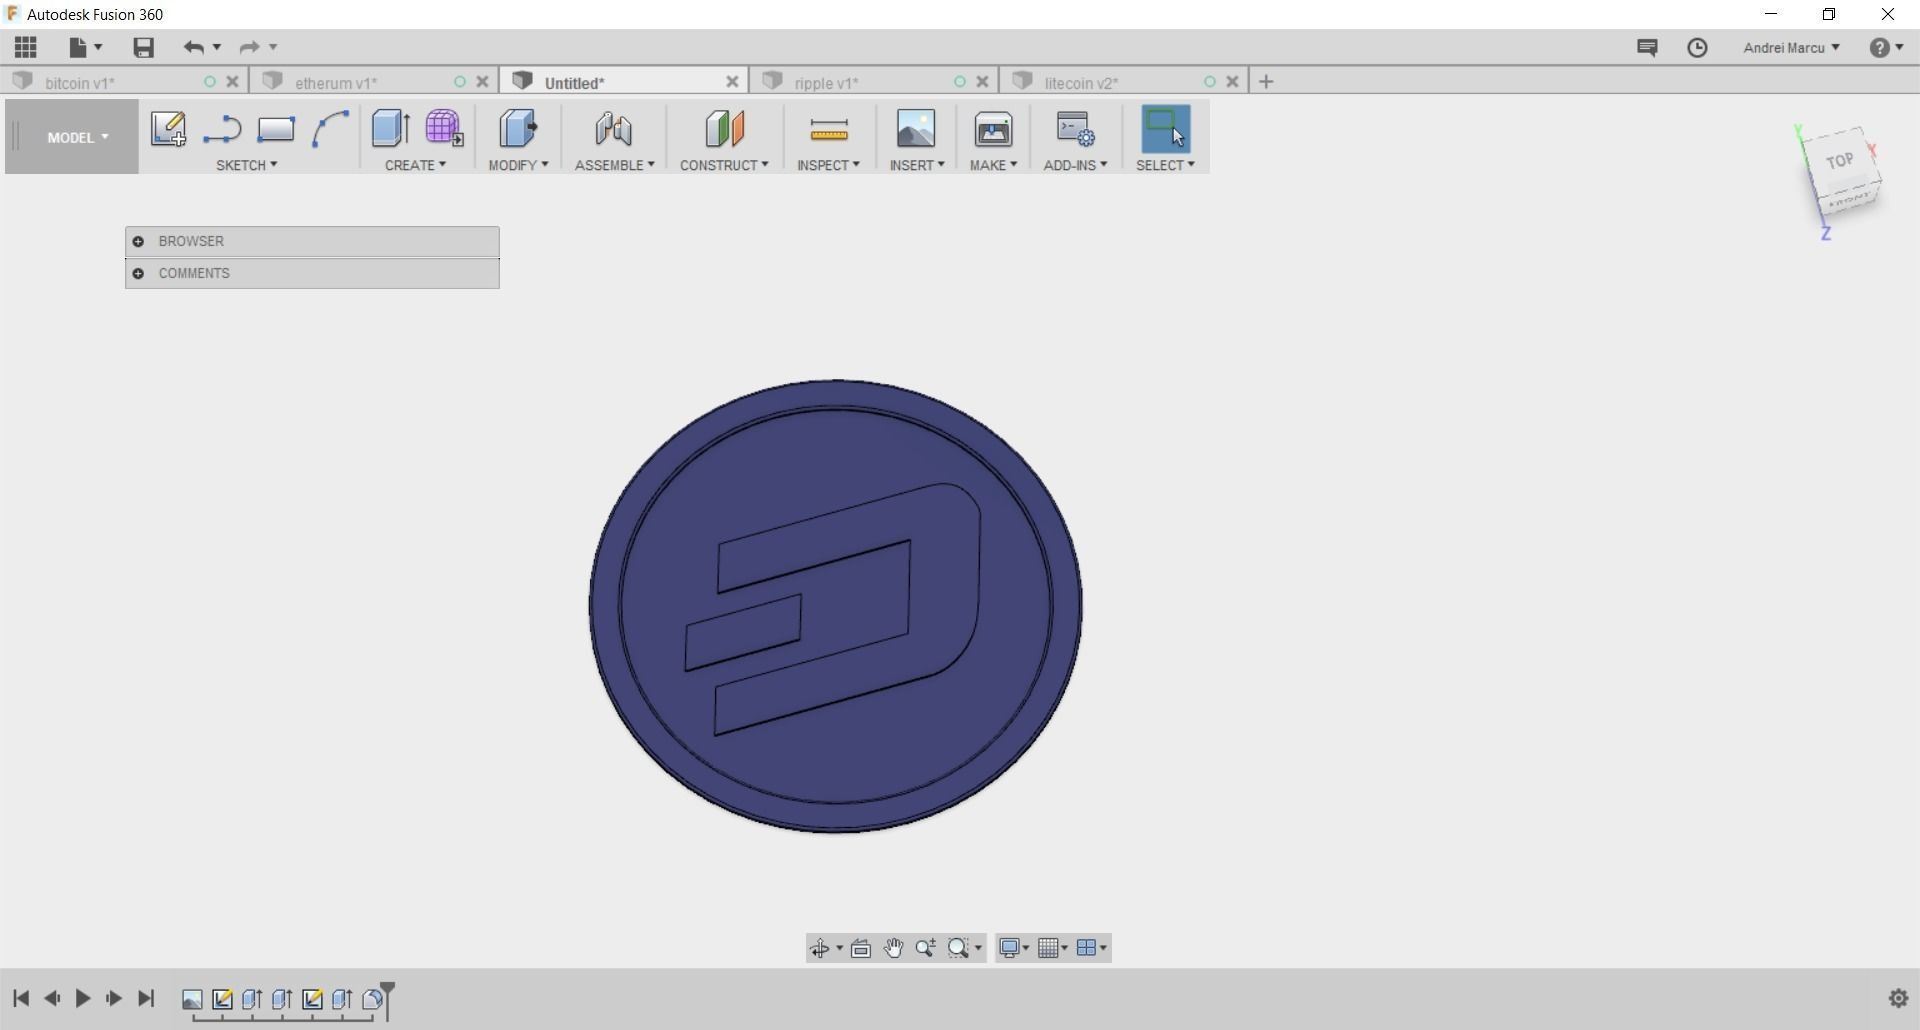
Task: Select the Offset Plane construct tool
Action: (724, 129)
